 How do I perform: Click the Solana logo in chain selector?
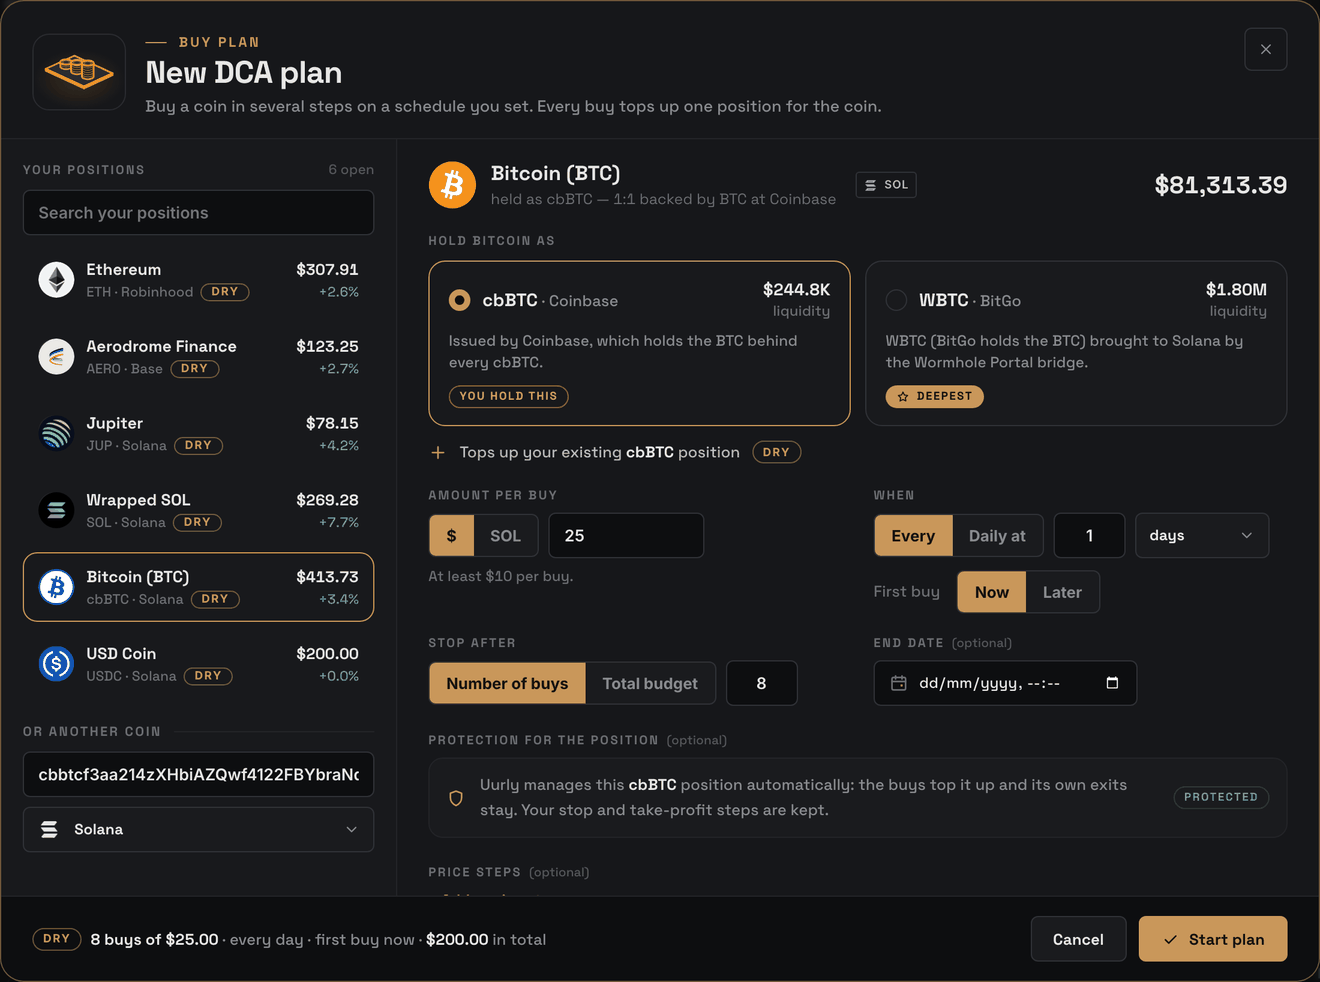click(x=49, y=830)
